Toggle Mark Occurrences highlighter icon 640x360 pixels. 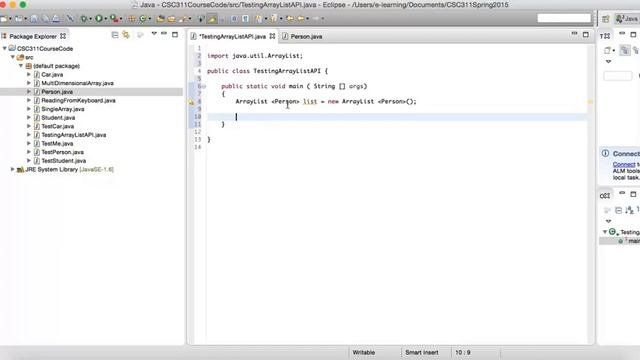pyautogui.click(x=212, y=19)
